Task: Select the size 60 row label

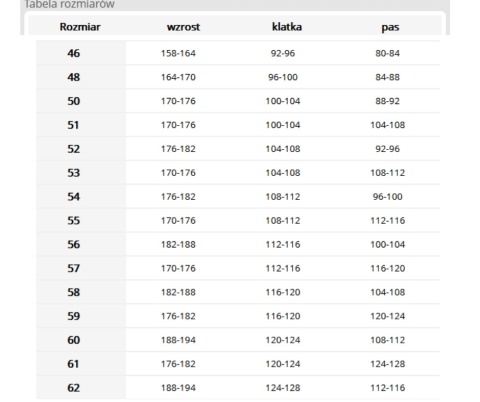Action: tap(74, 340)
